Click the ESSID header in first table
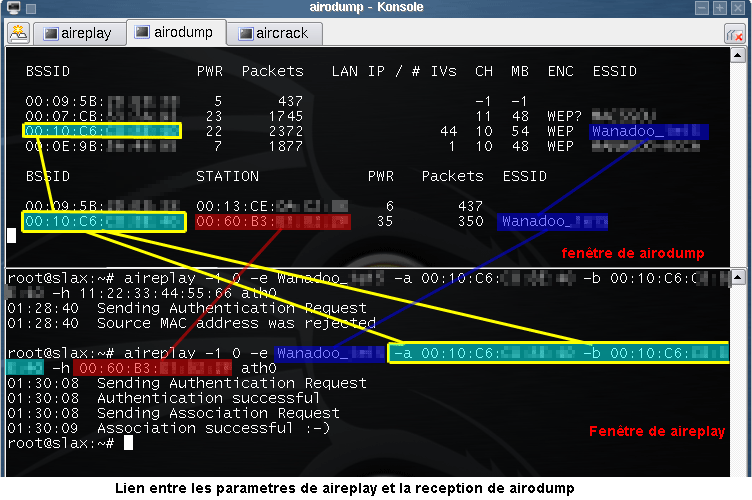The height and width of the screenshot is (500, 752). (614, 71)
